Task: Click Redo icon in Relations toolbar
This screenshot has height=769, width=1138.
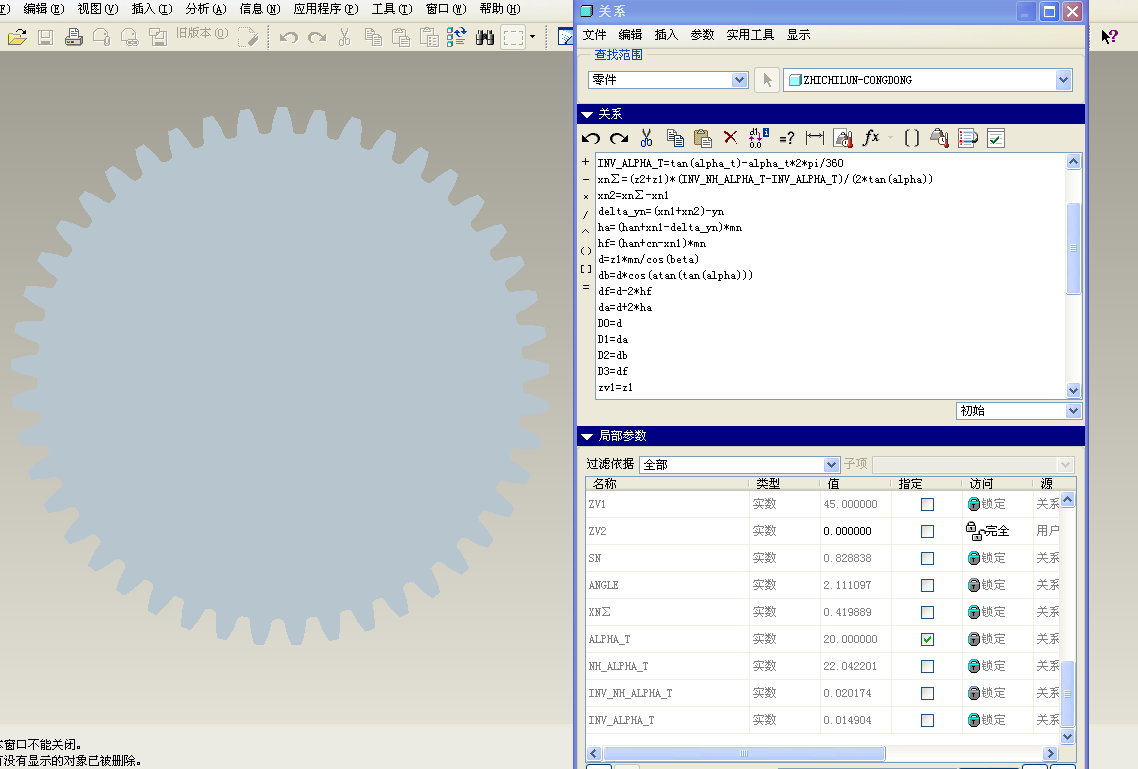Action: click(x=618, y=138)
